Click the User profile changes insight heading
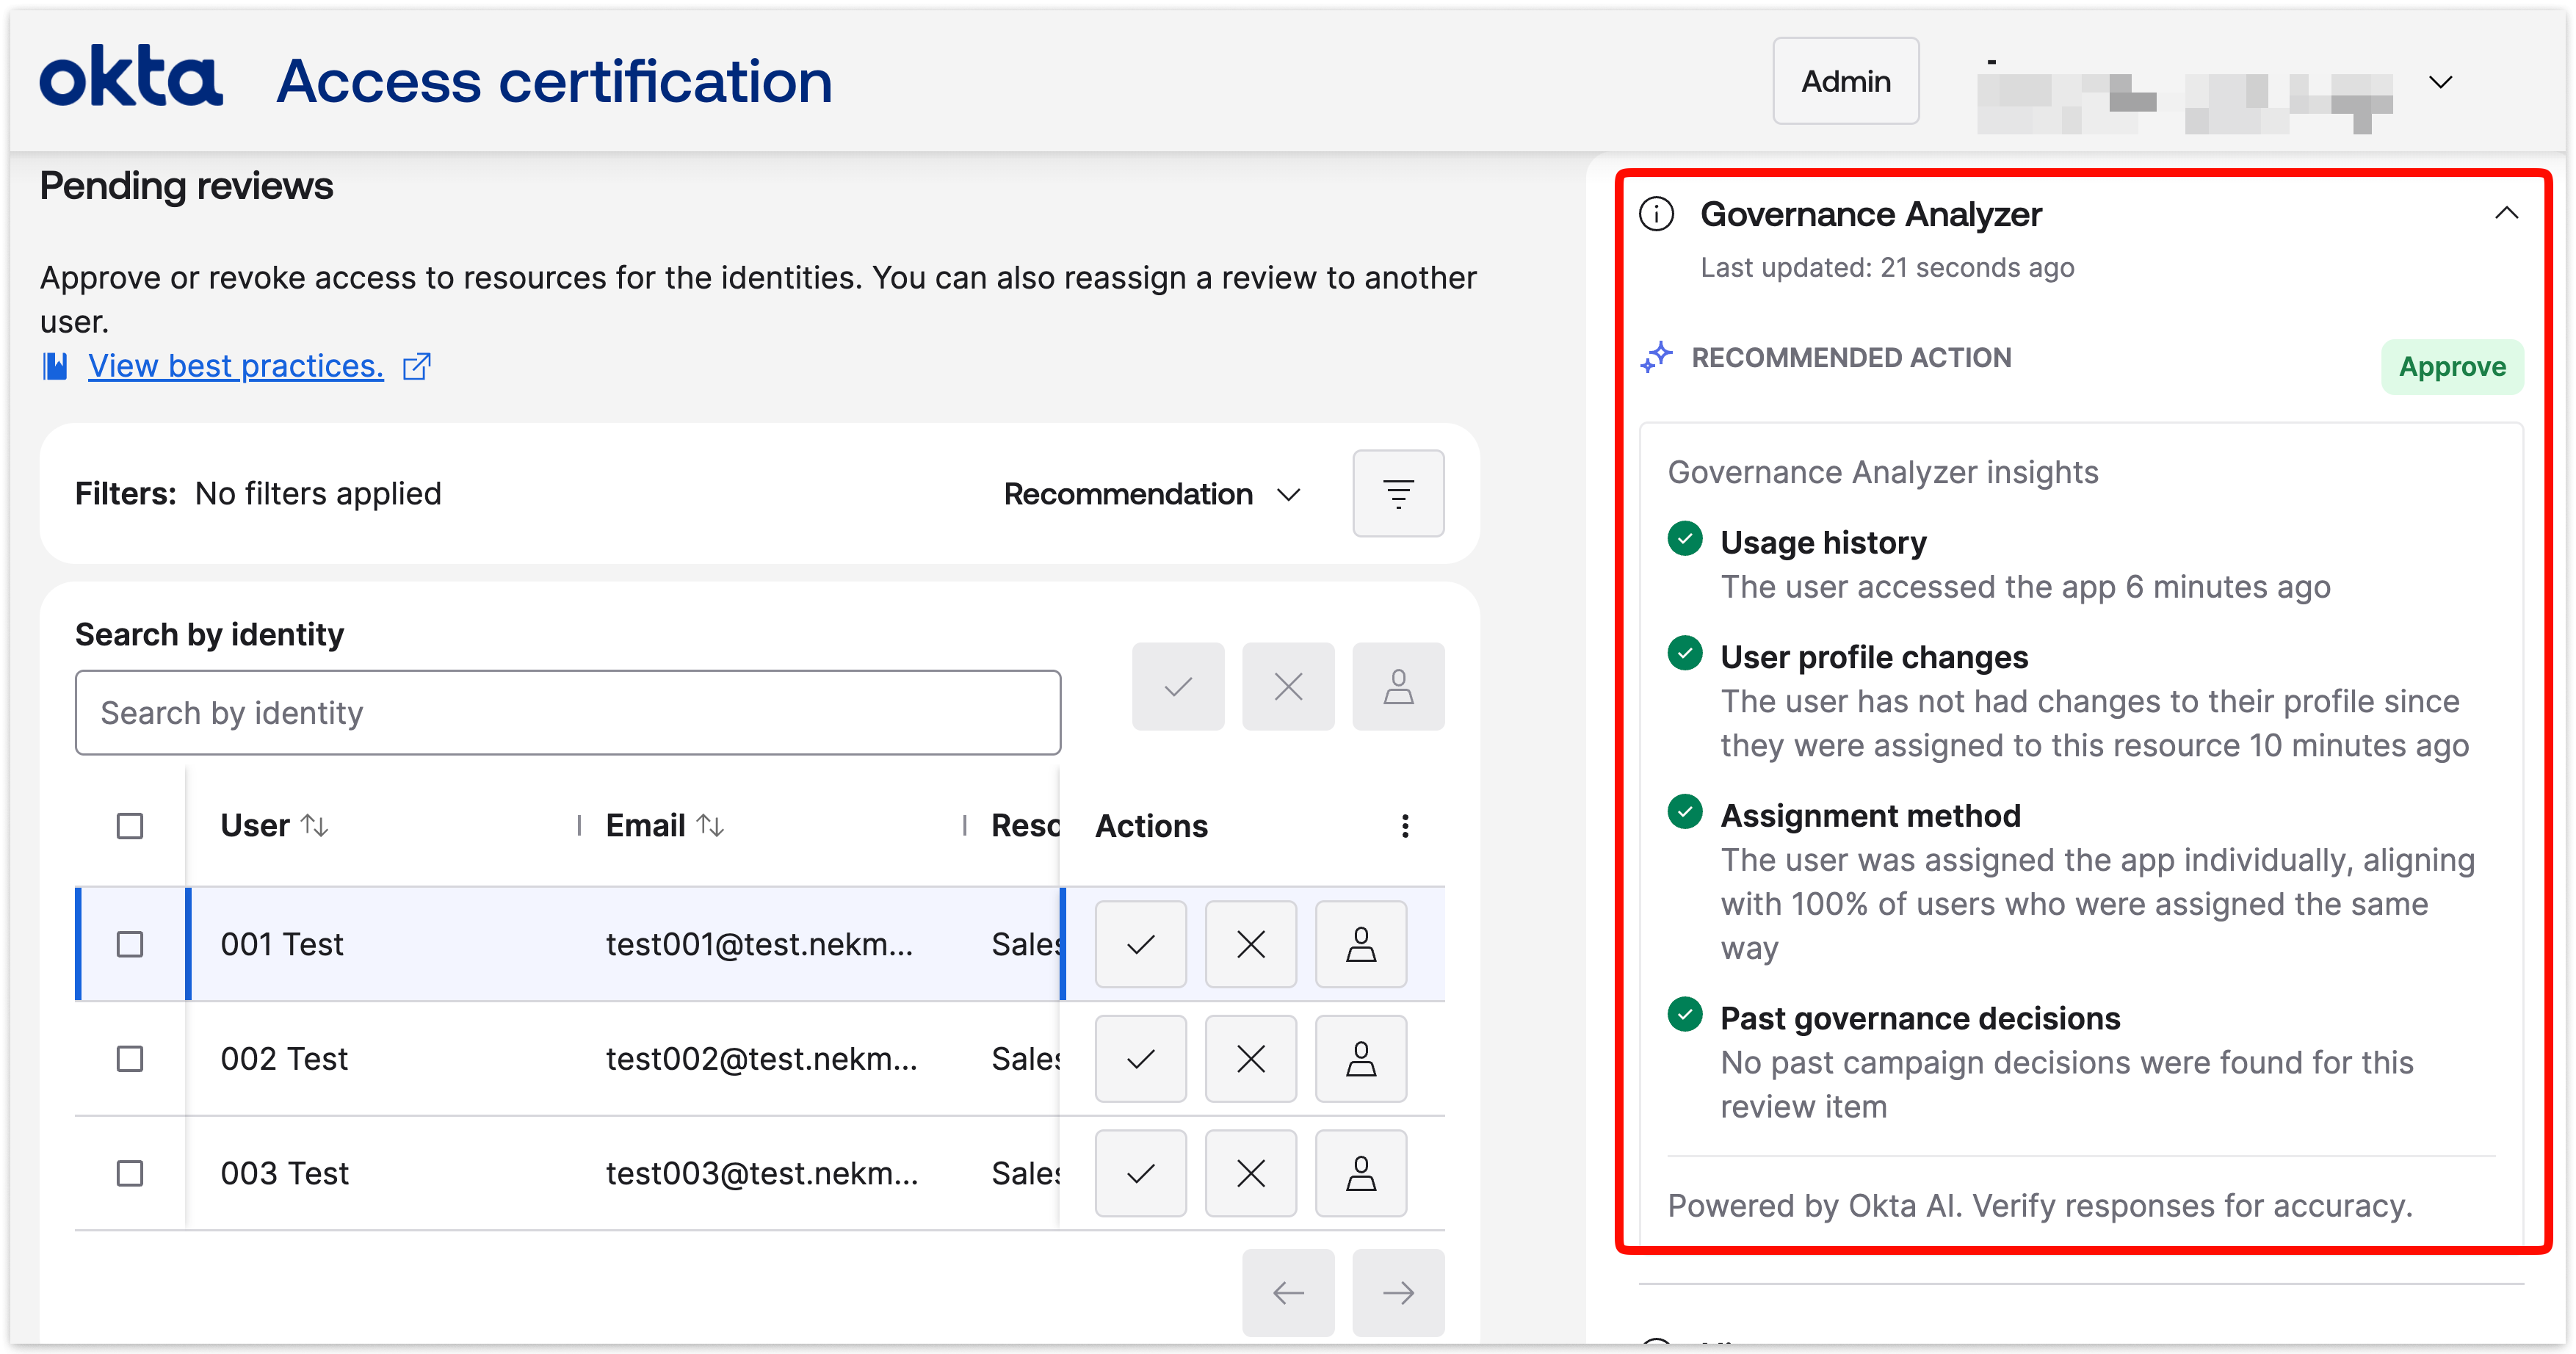 click(x=1874, y=657)
